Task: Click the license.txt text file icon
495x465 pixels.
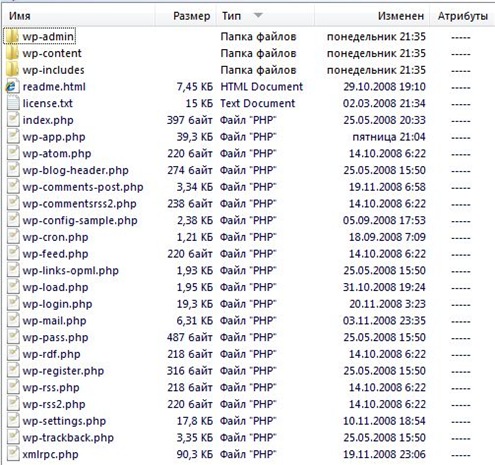Action: [x=13, y=103]
